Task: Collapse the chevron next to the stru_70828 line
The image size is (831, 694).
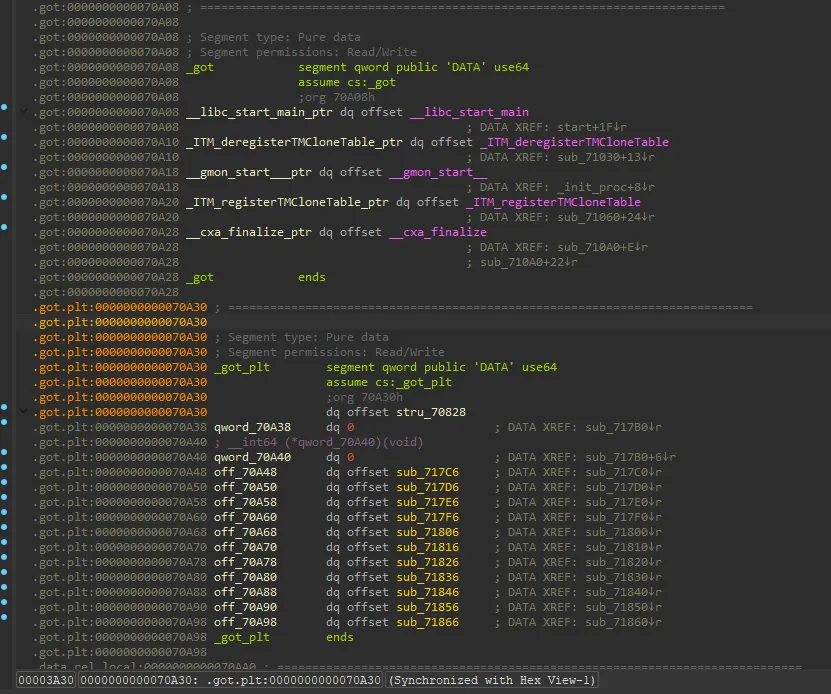Action: click(23, 411)
